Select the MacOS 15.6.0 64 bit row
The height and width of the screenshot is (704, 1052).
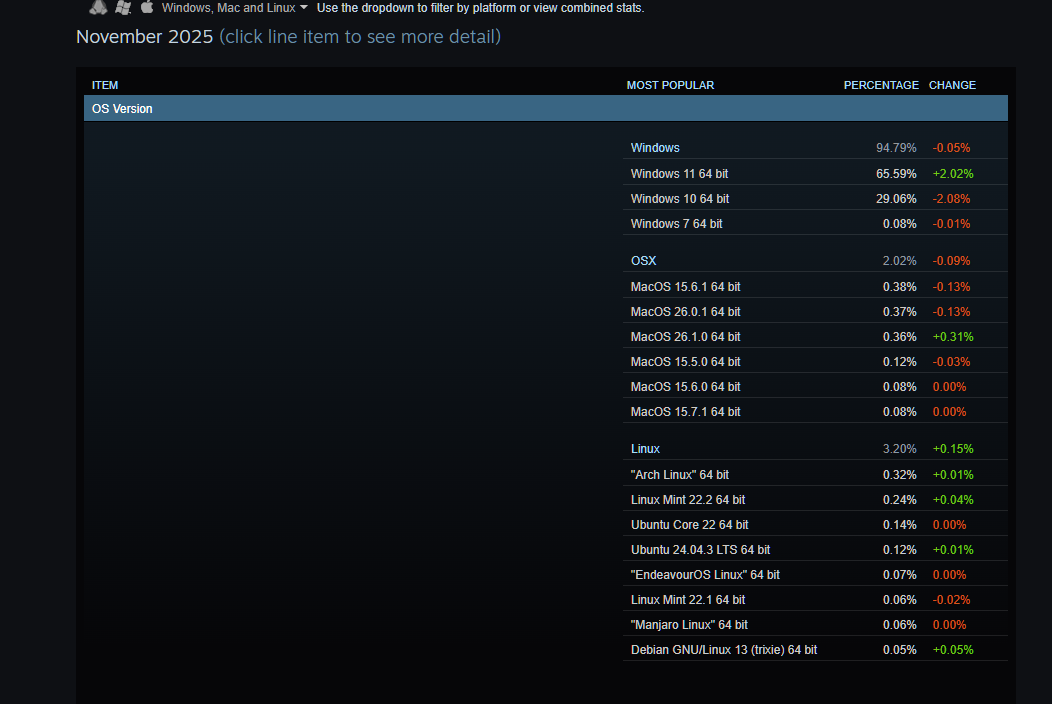click(814, 387)
